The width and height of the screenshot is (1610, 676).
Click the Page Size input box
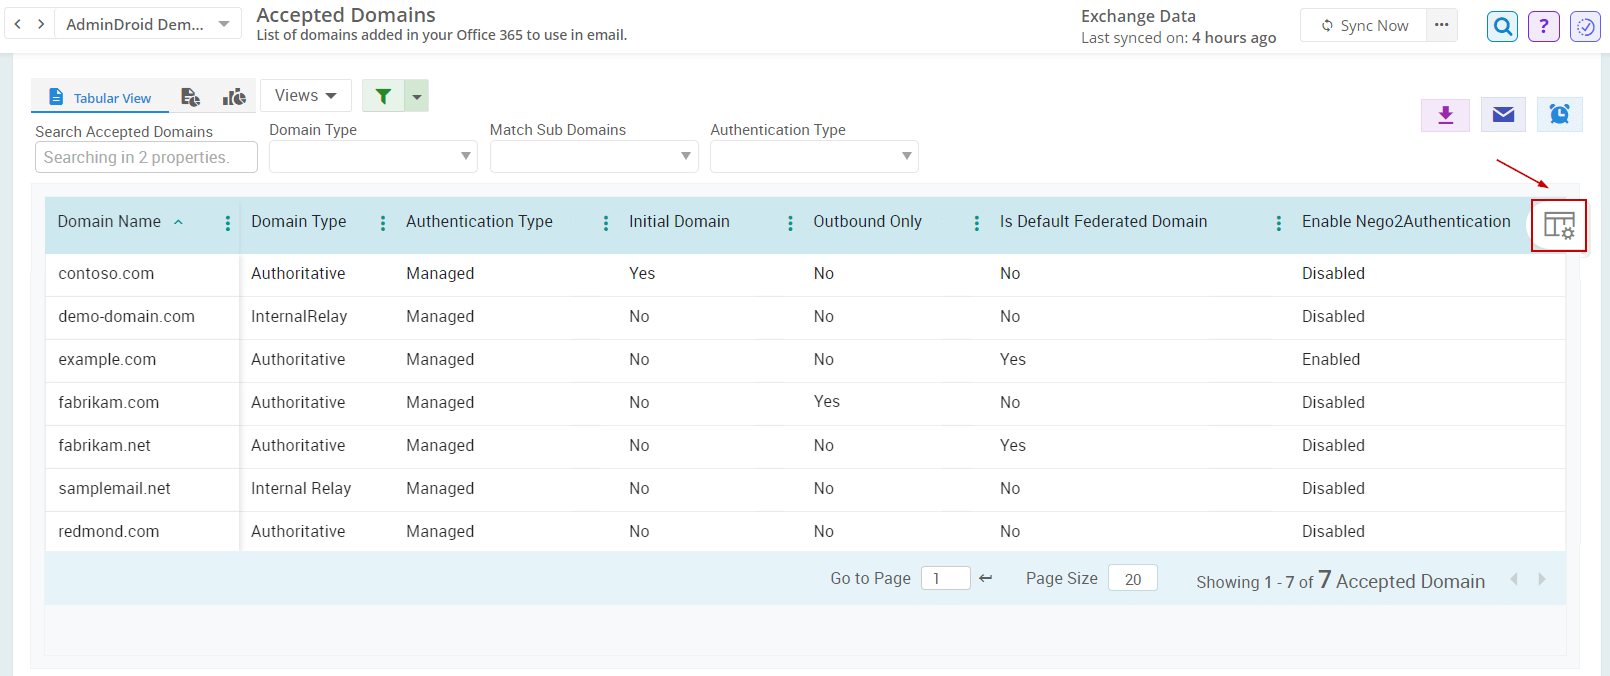point(1132,579)
